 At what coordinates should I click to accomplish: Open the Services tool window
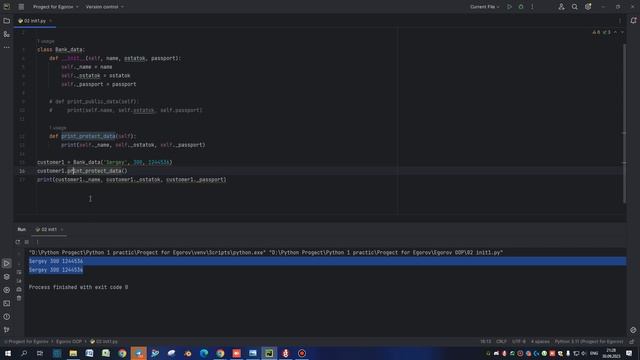tap(7, 290)
